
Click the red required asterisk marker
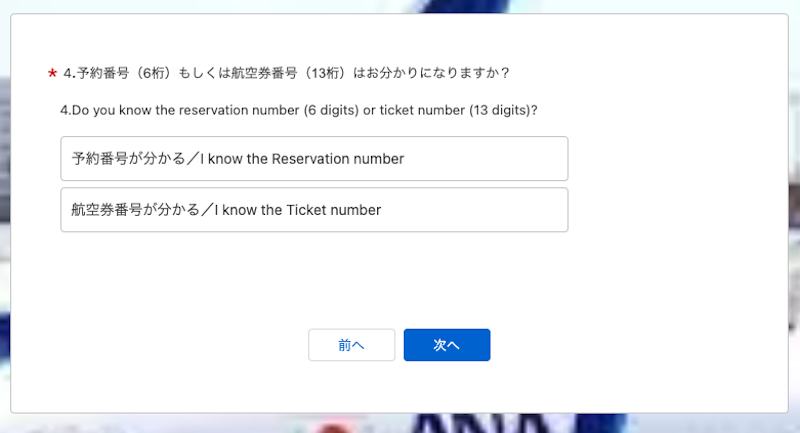point(52,74)
